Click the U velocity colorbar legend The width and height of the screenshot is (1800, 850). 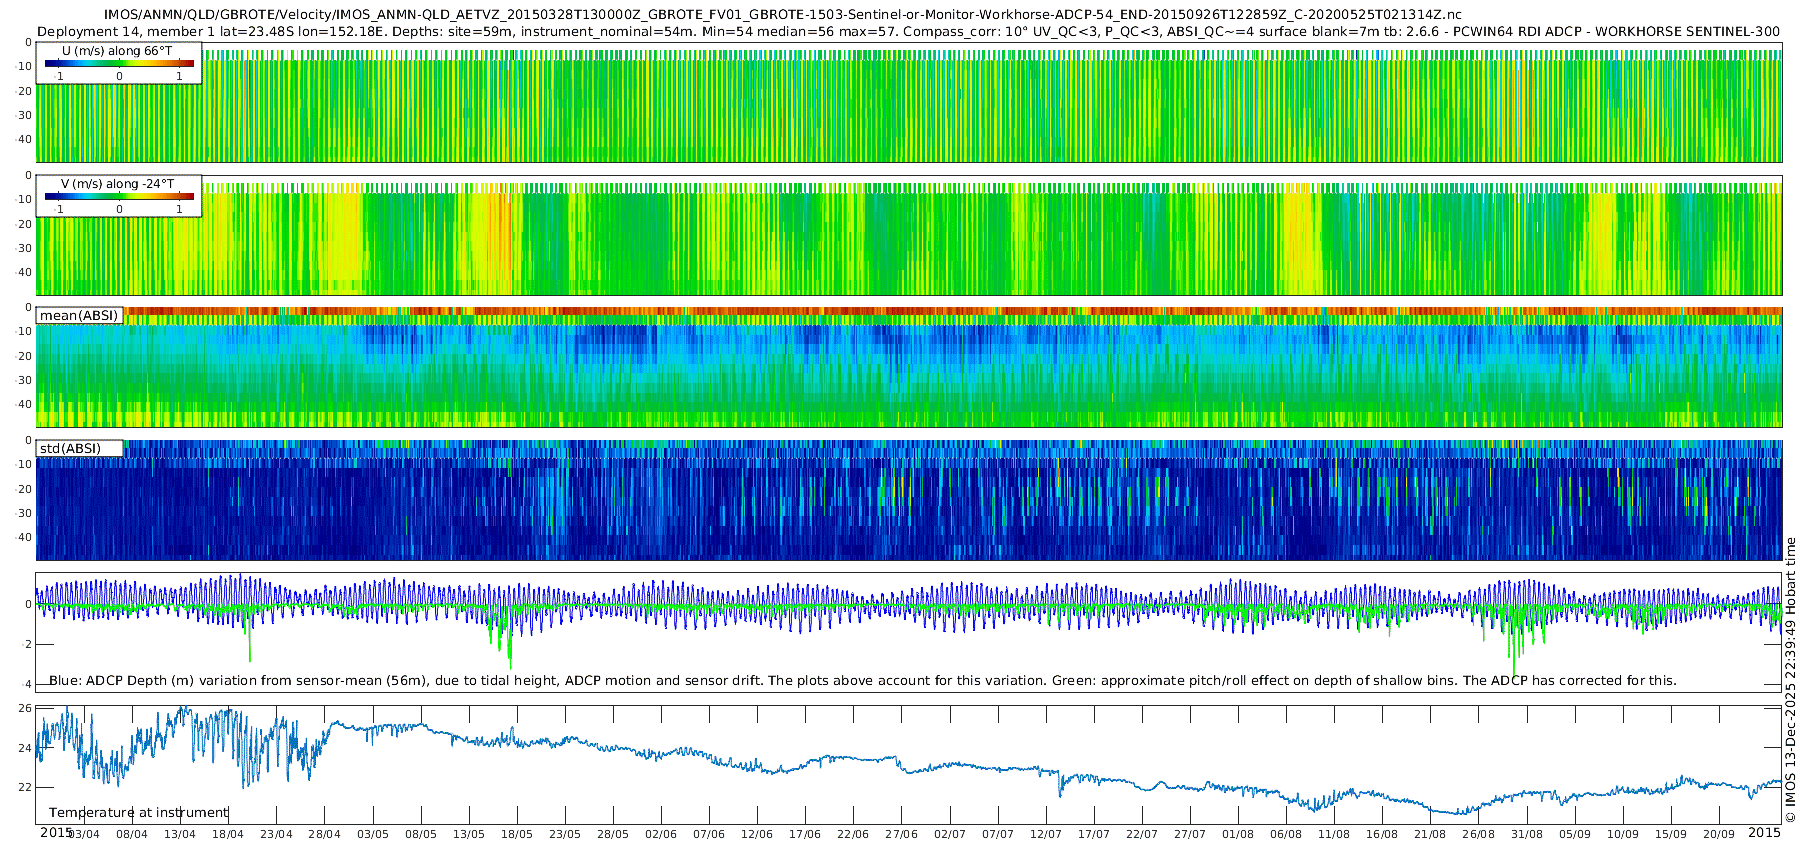point(119,63)
